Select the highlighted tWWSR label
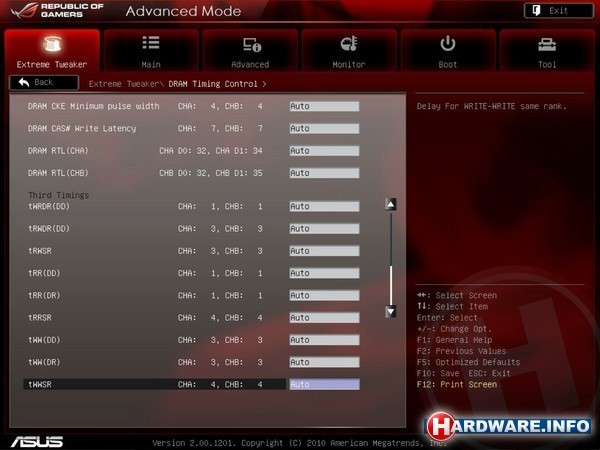The height and width of the screenshot is (450, 600). (40, 384)
